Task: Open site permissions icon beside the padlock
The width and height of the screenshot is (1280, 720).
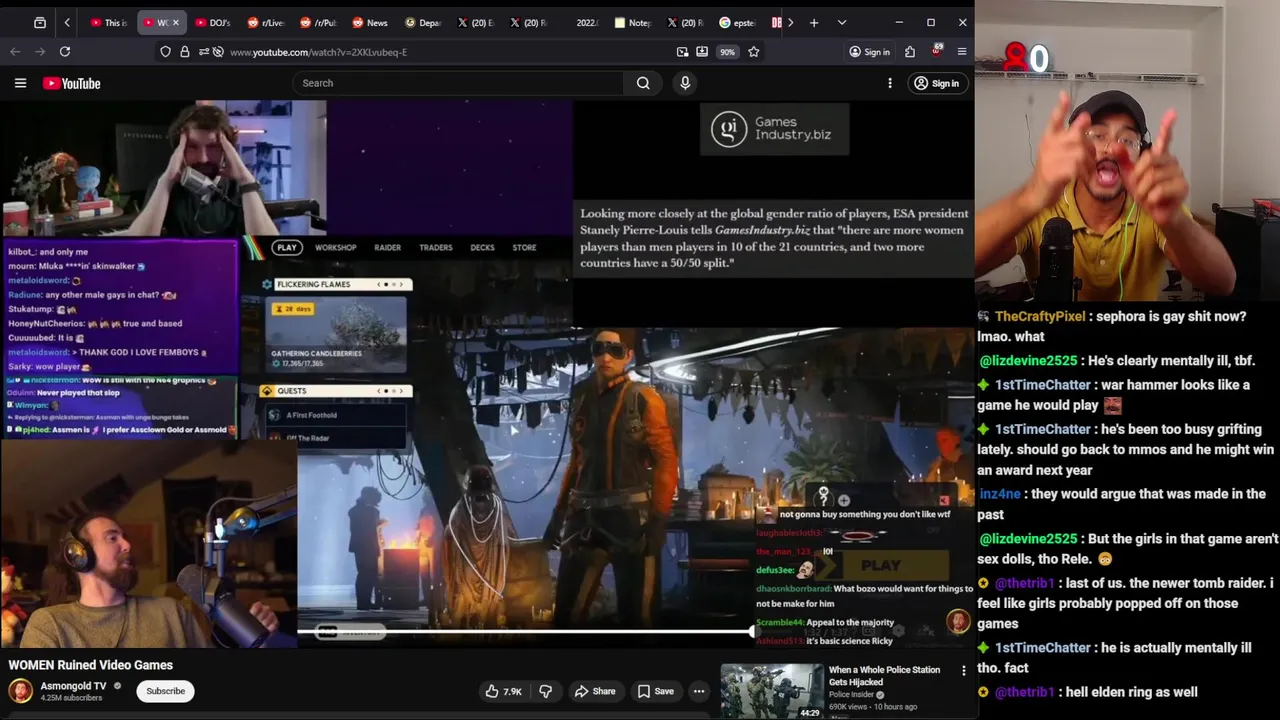Action: pyautogui.click(x=204, y=52)
